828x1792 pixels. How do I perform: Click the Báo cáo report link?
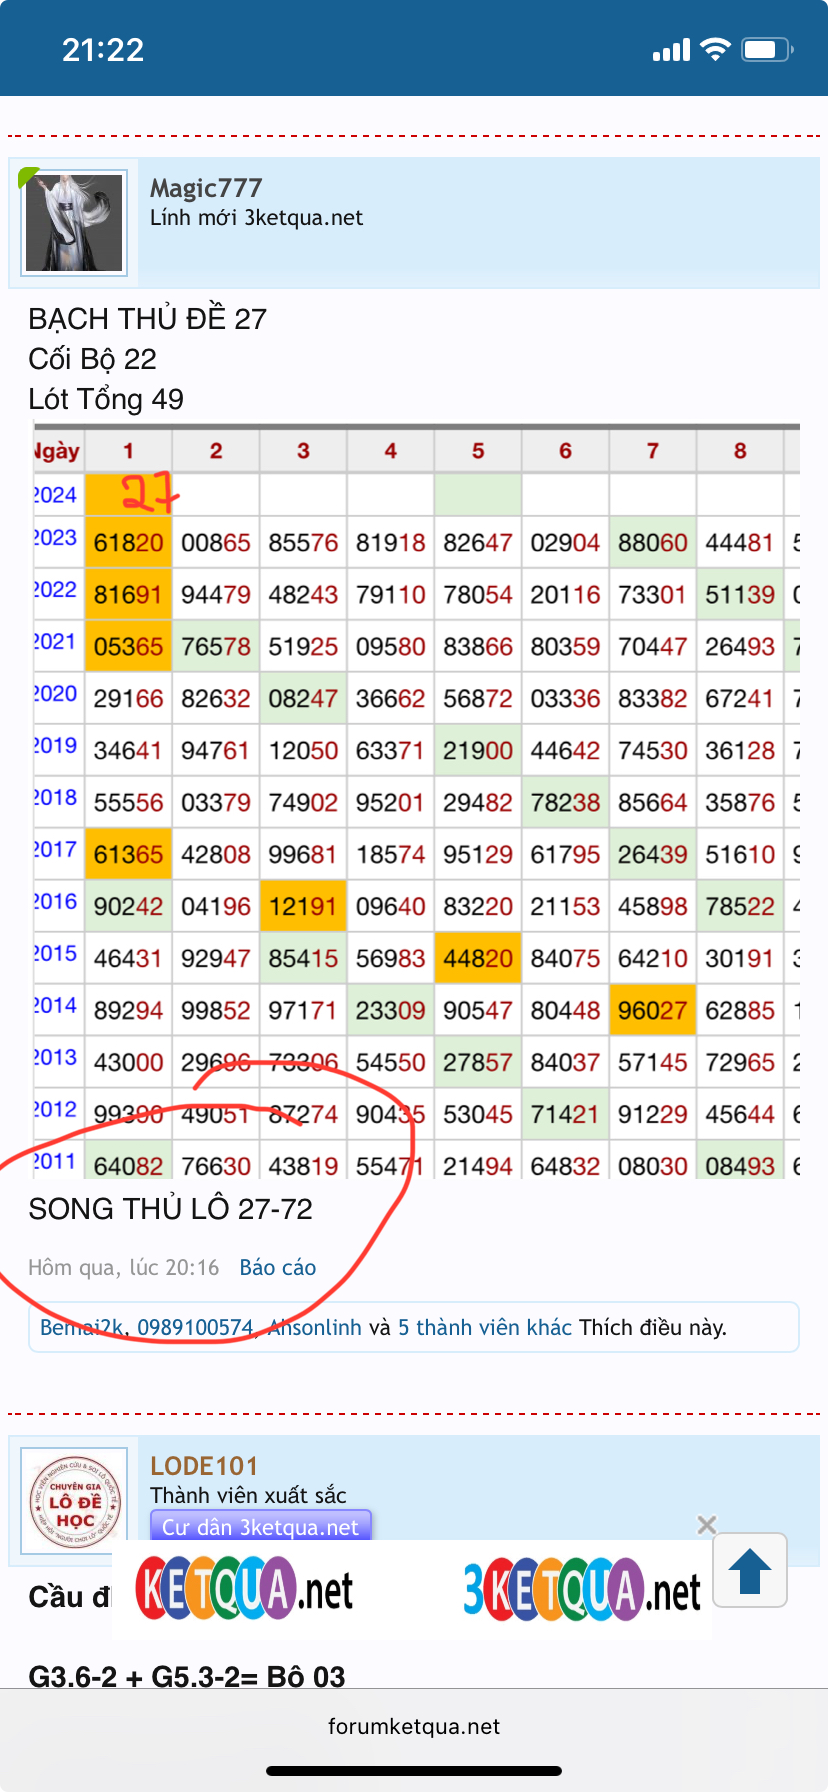(277, 1268)
